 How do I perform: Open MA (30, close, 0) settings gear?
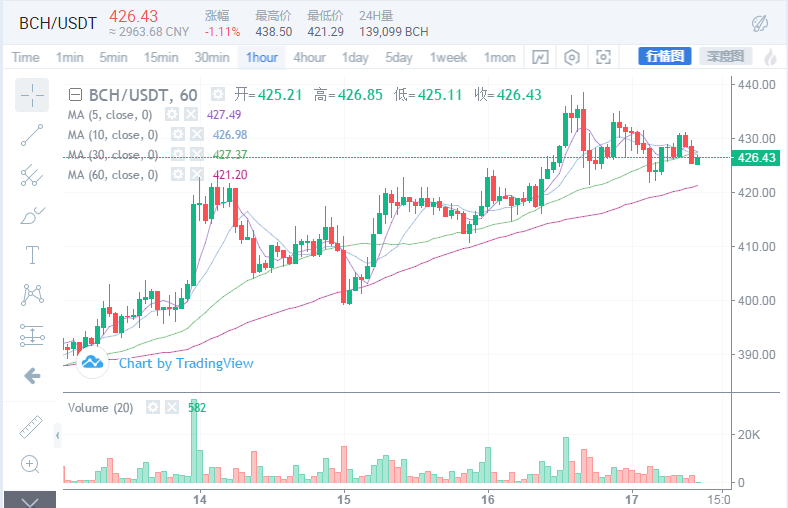177,154
